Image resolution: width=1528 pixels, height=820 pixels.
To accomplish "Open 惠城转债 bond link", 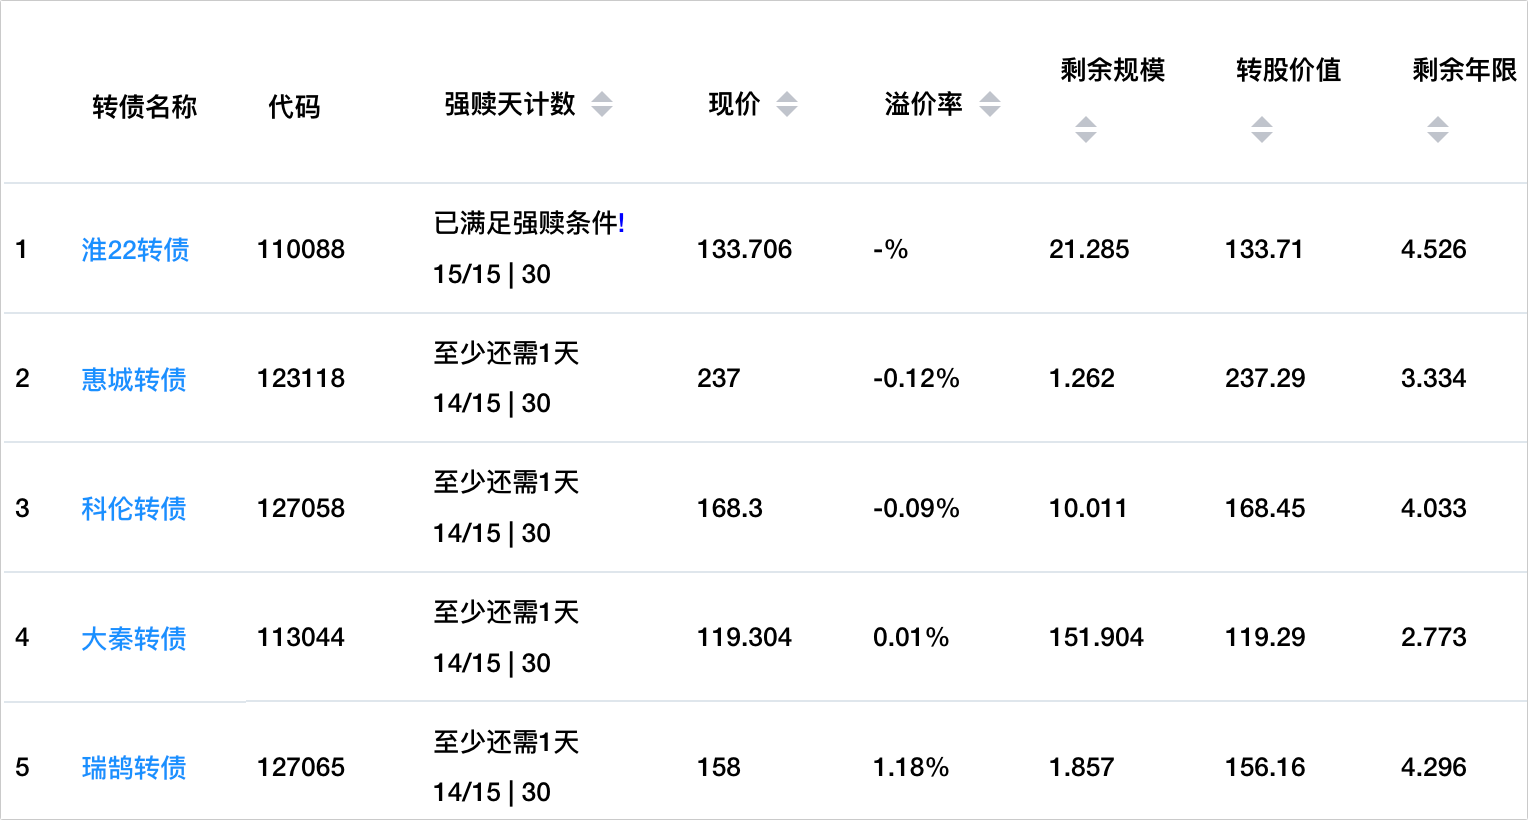I will pos(134,379).
